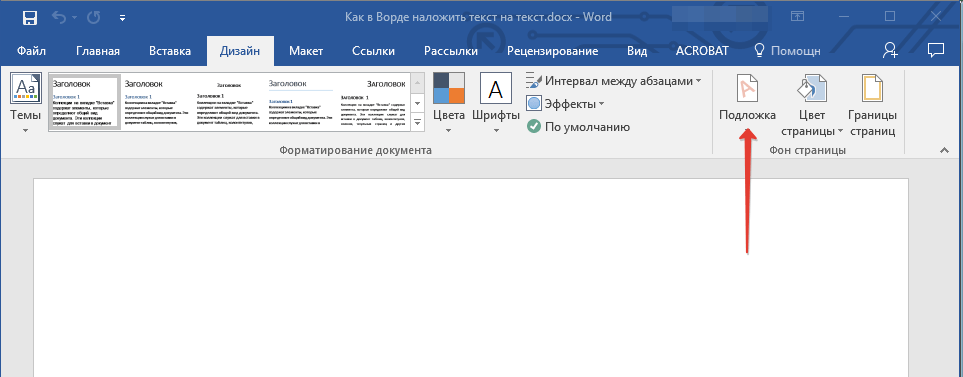Collapse the ribbon with the chevron
This screenshot has height=377, width=963.
tap(944, 150)
